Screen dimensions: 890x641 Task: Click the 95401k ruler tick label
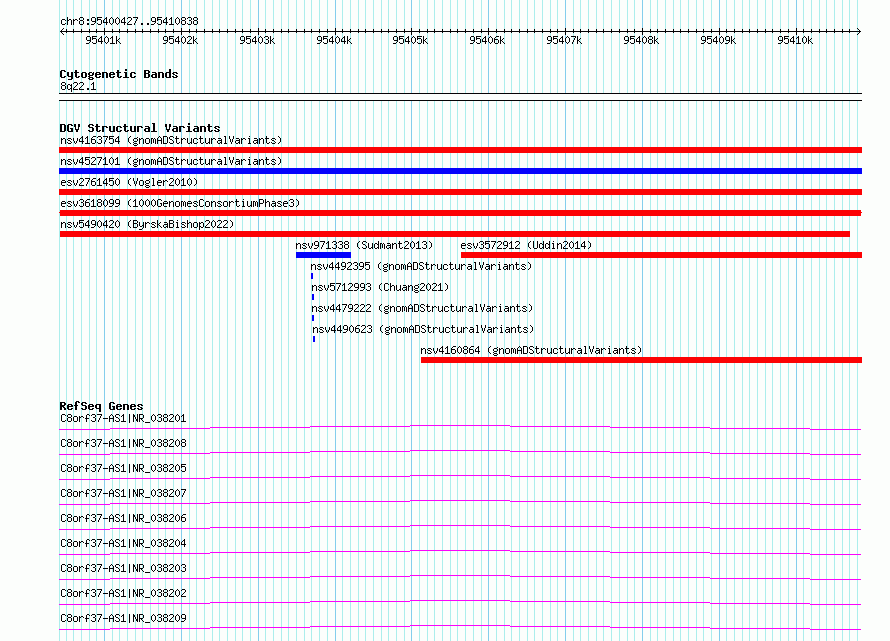click(103, 40)
